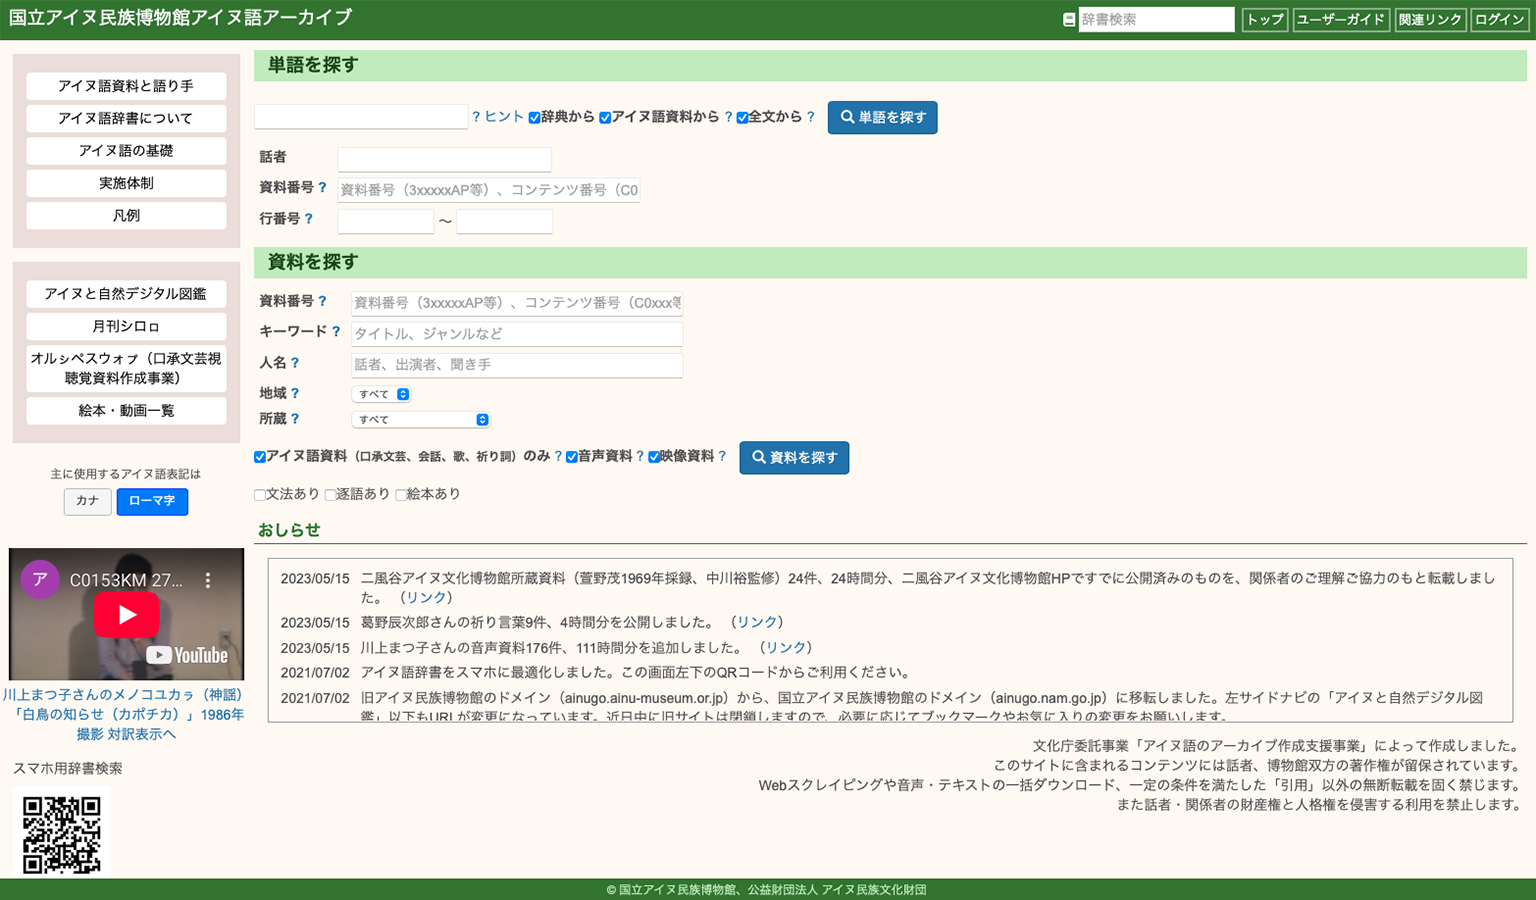1536x900 pixels.
Task: Open the ユーザーガイド page from top bar
Action: pyautogui.click(x=1341, y=19)
